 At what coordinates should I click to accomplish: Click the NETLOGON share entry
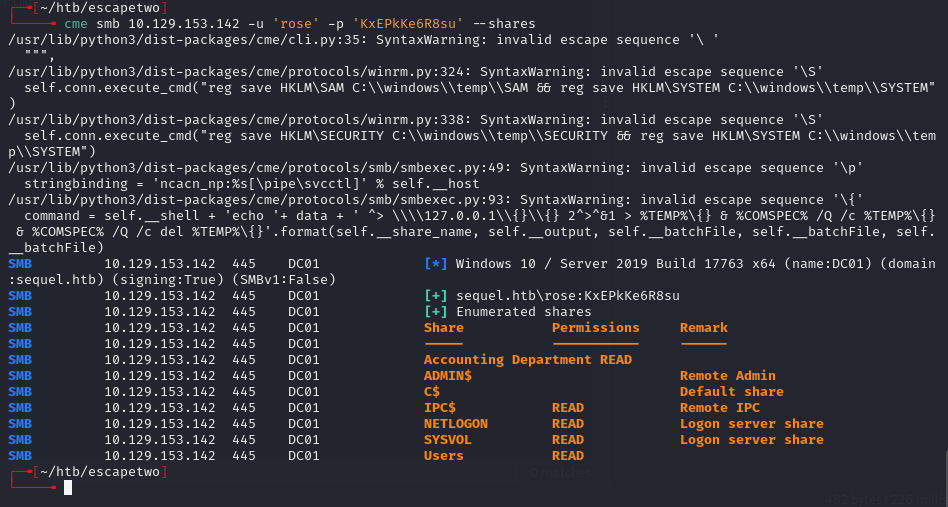455,424
